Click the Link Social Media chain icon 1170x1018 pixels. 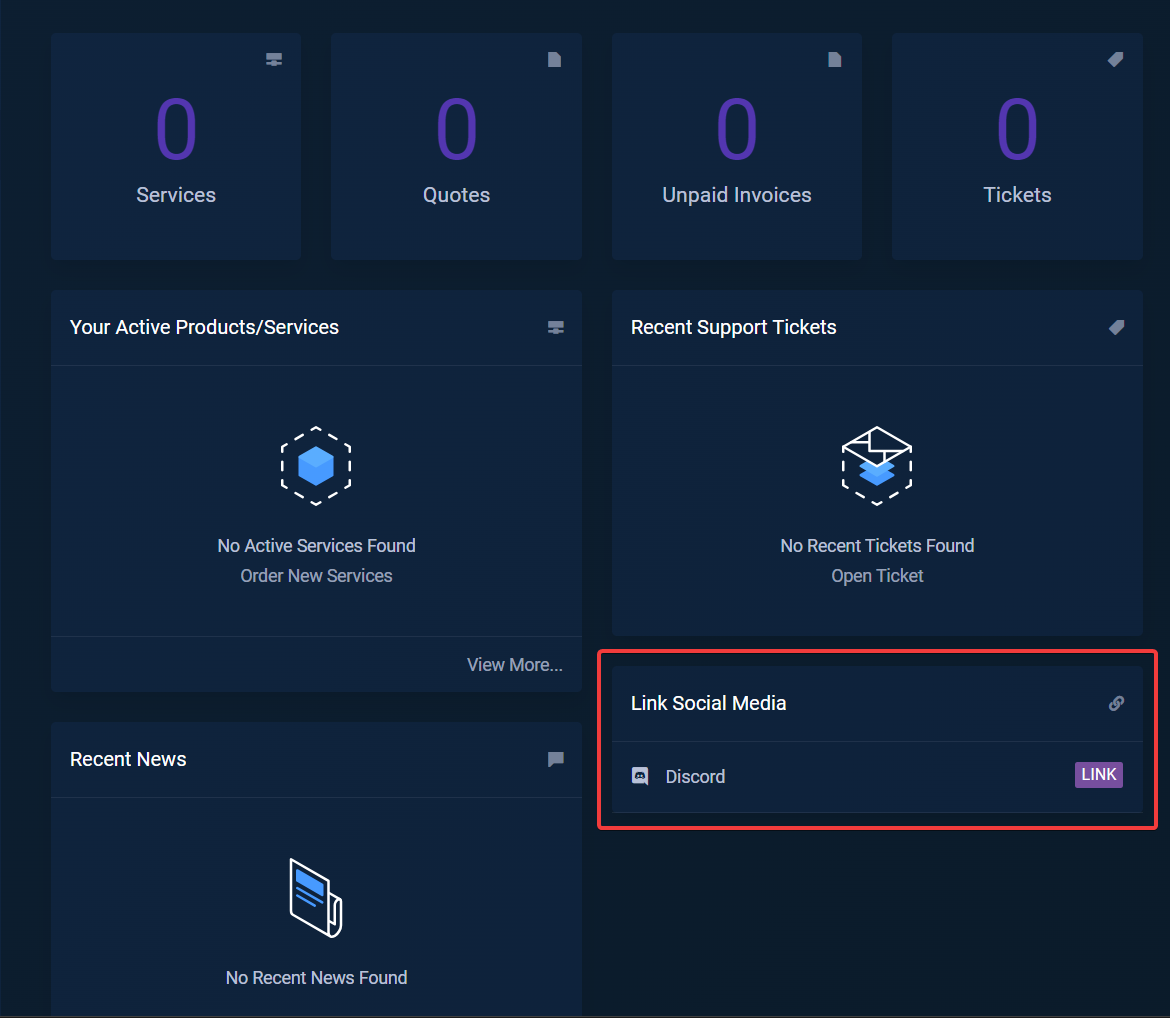tap(1116, 703)
